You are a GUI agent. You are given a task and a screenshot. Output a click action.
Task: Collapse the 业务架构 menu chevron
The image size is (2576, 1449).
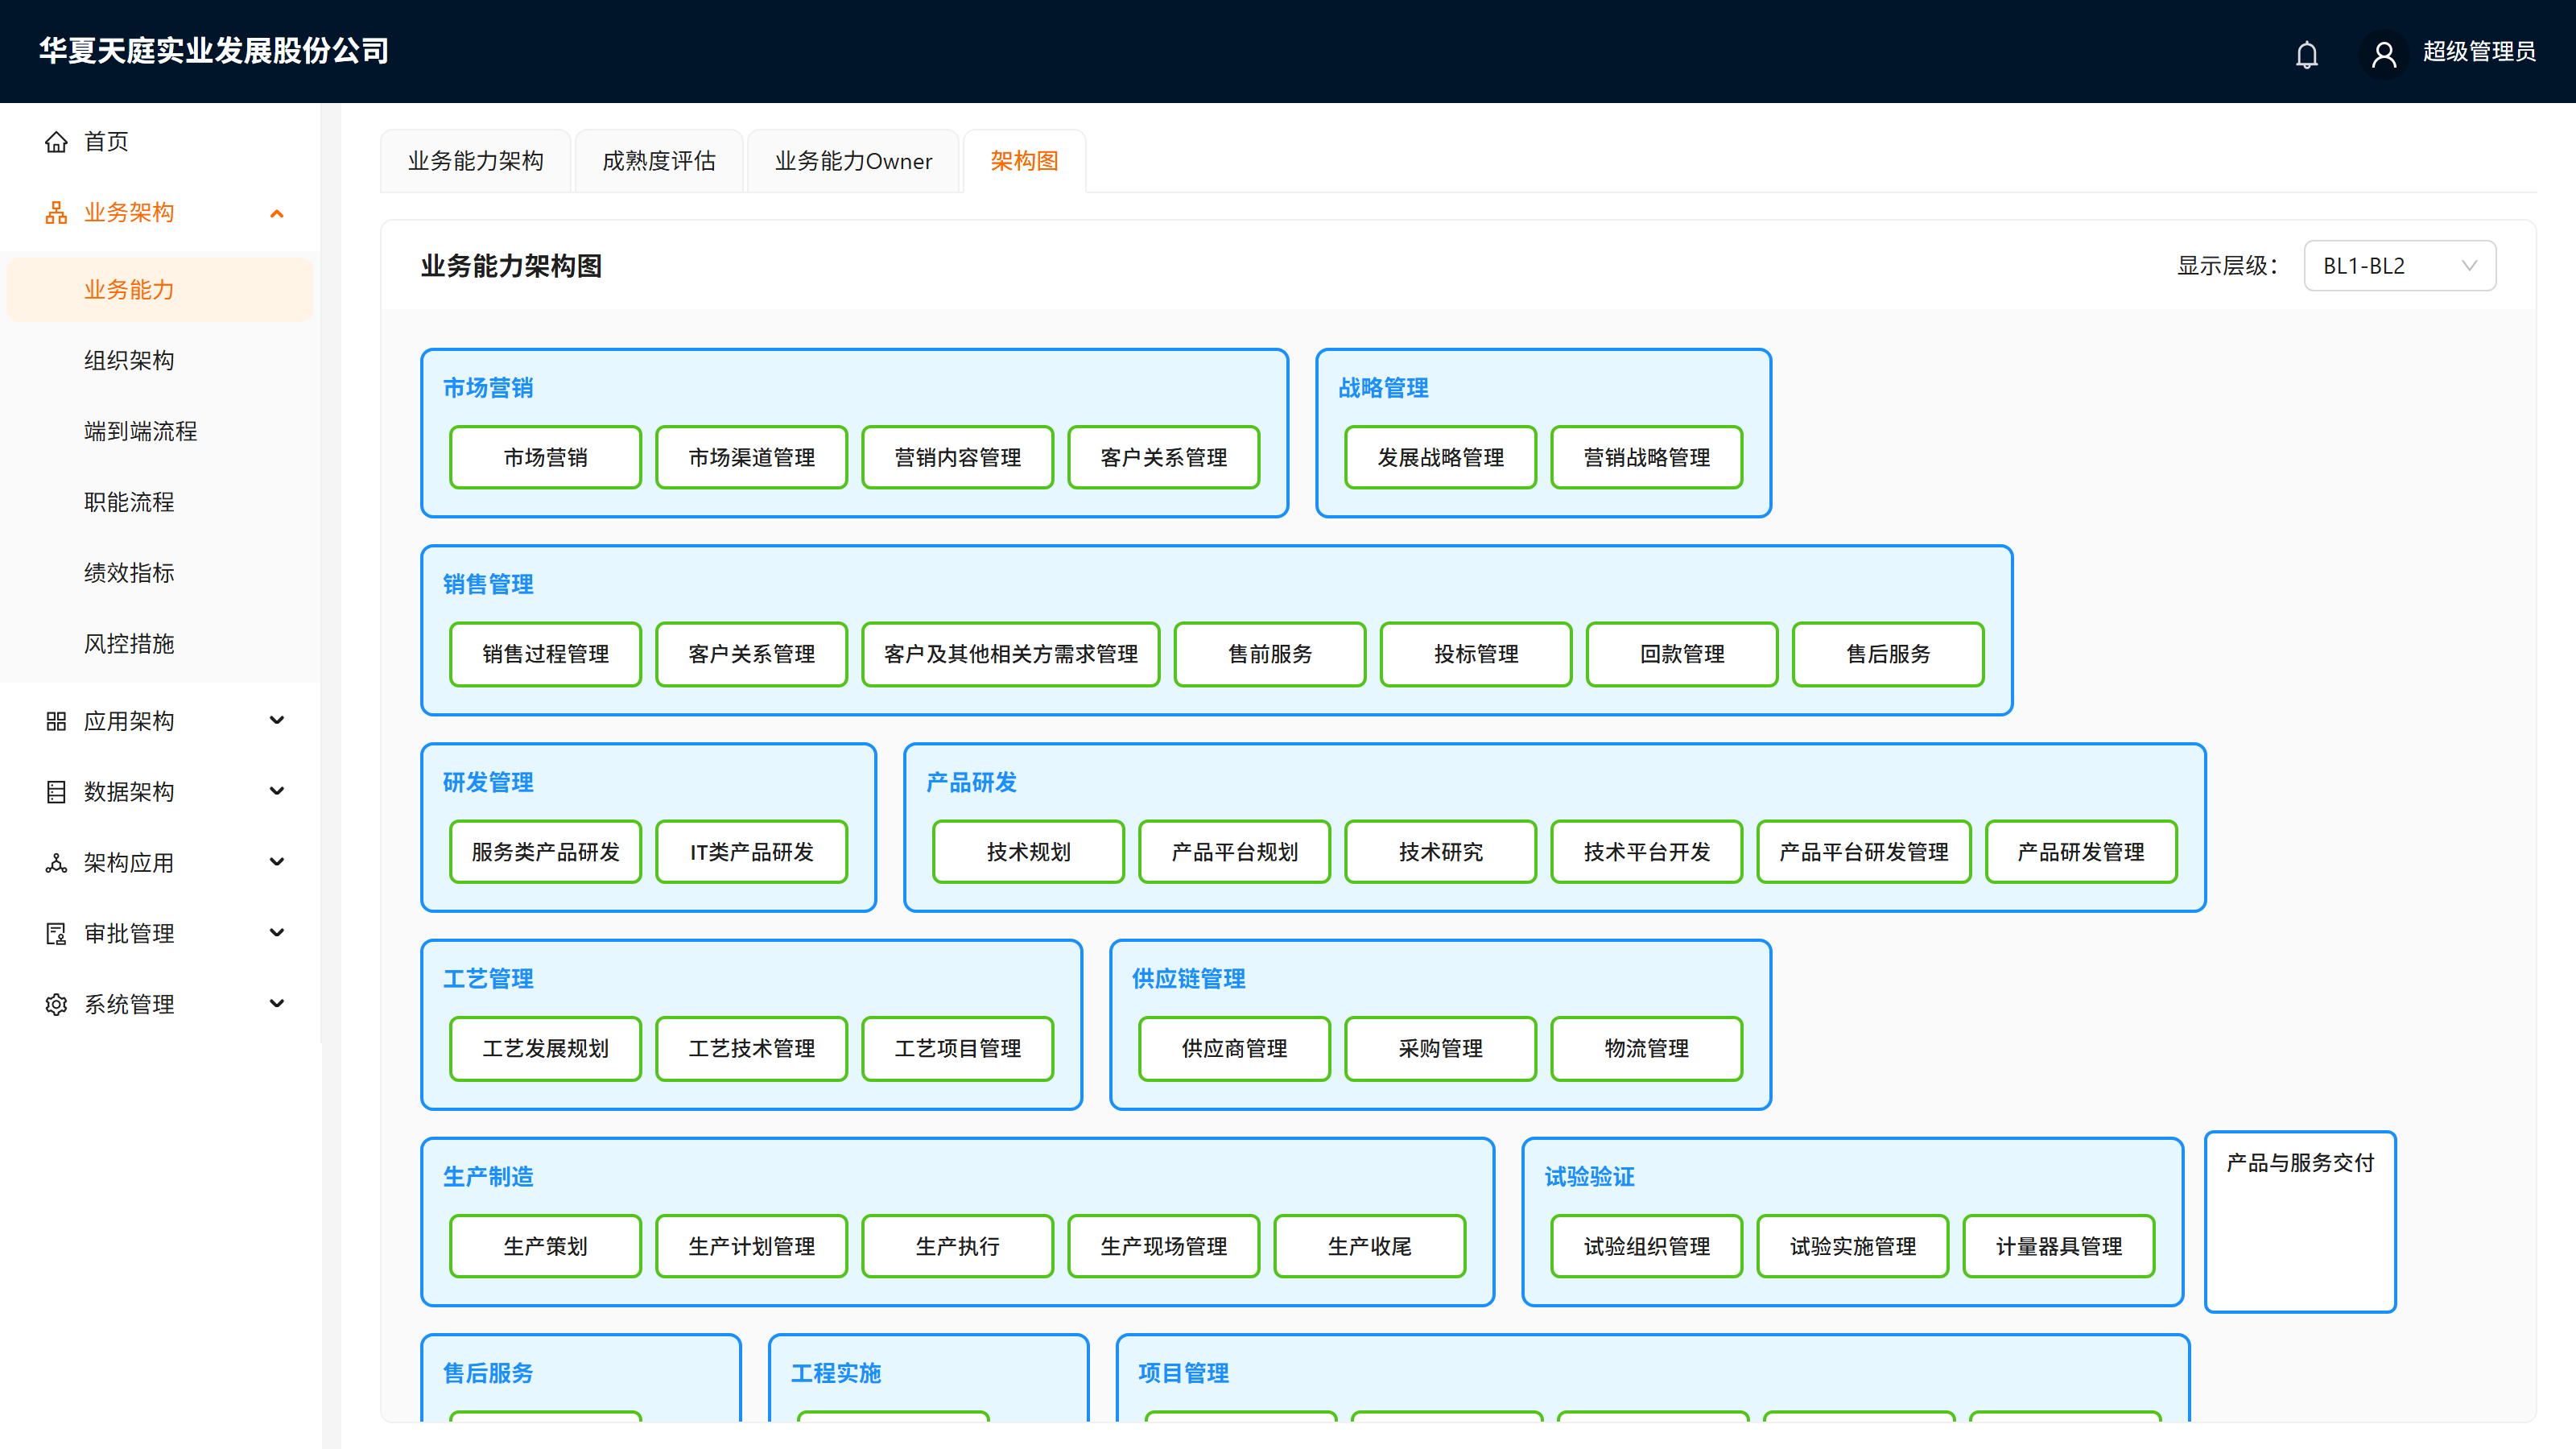point(277,213)
